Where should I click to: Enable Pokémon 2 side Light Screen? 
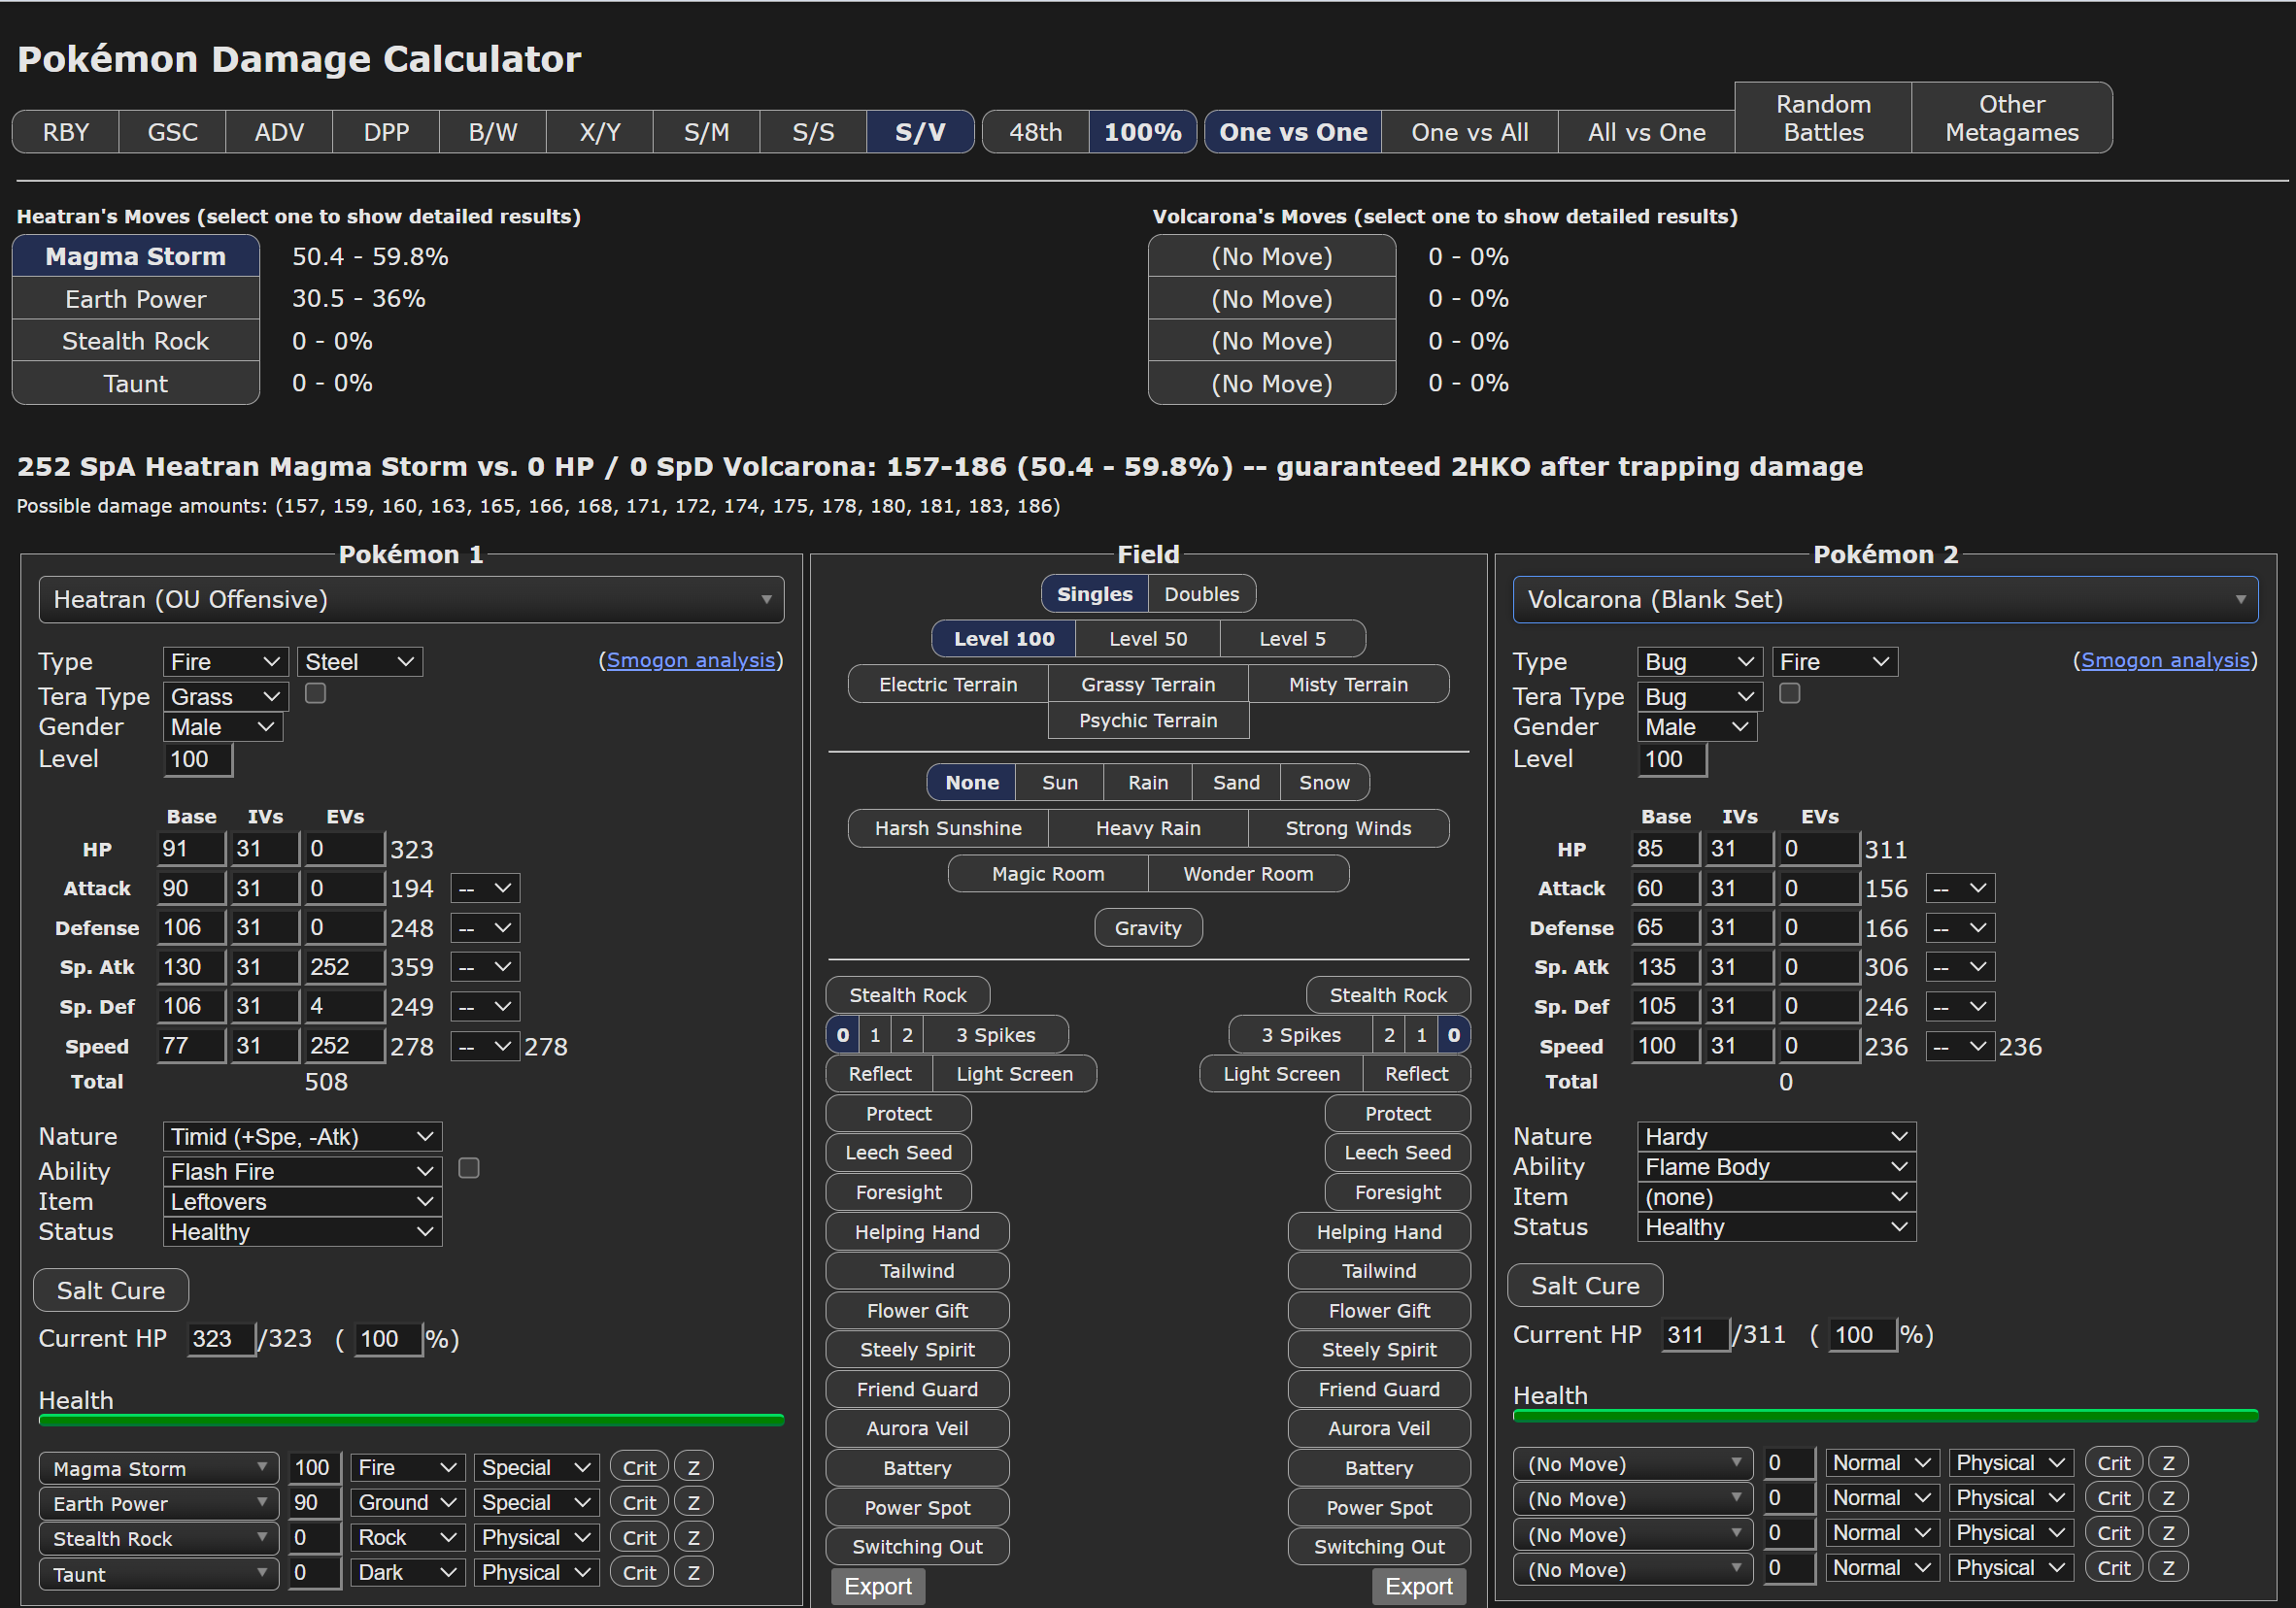(1281, 1074)
